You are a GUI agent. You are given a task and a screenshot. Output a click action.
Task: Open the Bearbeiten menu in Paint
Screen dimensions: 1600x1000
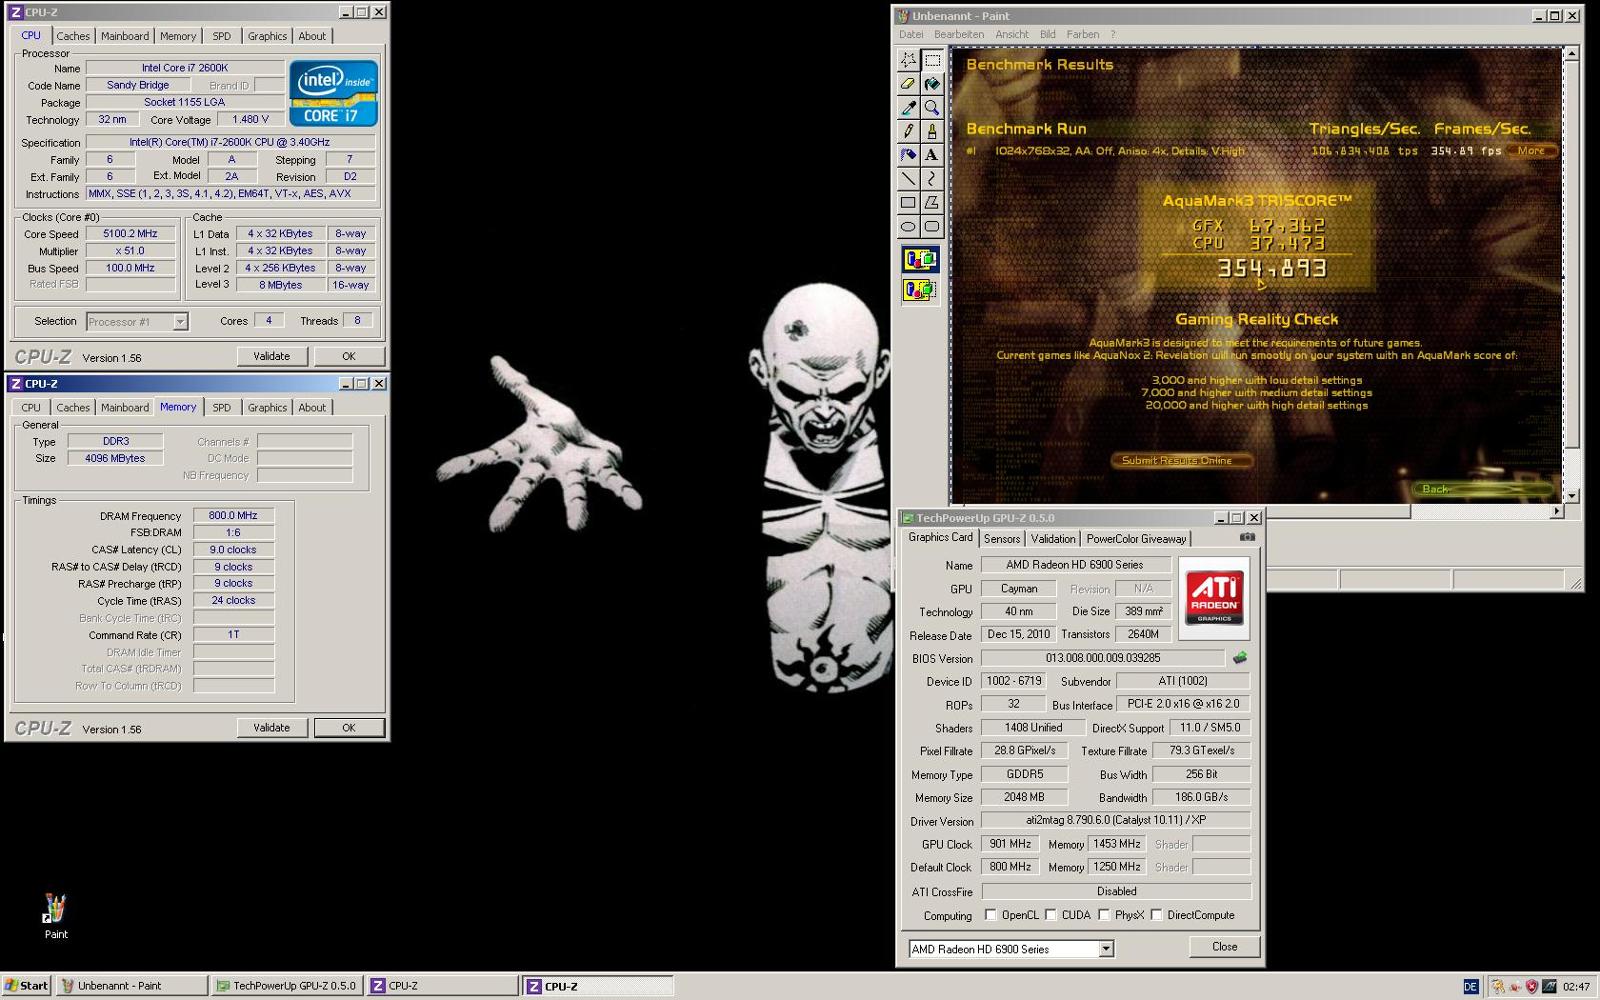(x=959, y=34)
